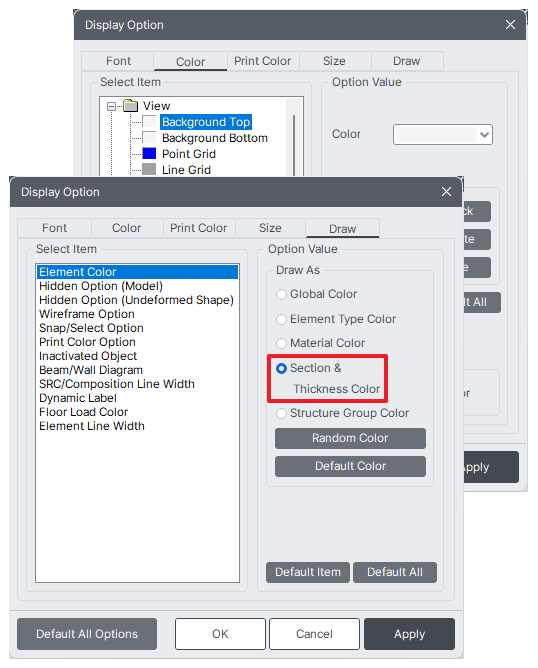The width and height of the screenshot is (538, 668).
Task: Select Background Bottom tree item
Action: click(215, 138)
